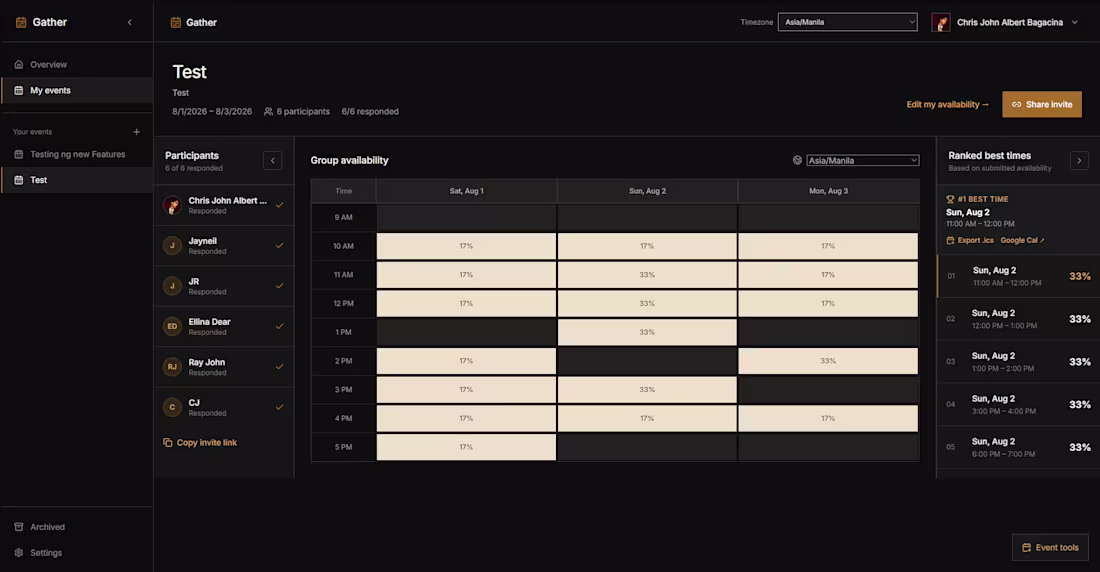1100x572 pixels.
Task: Click Chris John Albert's avatar in Participants
Action: (172, 205)
